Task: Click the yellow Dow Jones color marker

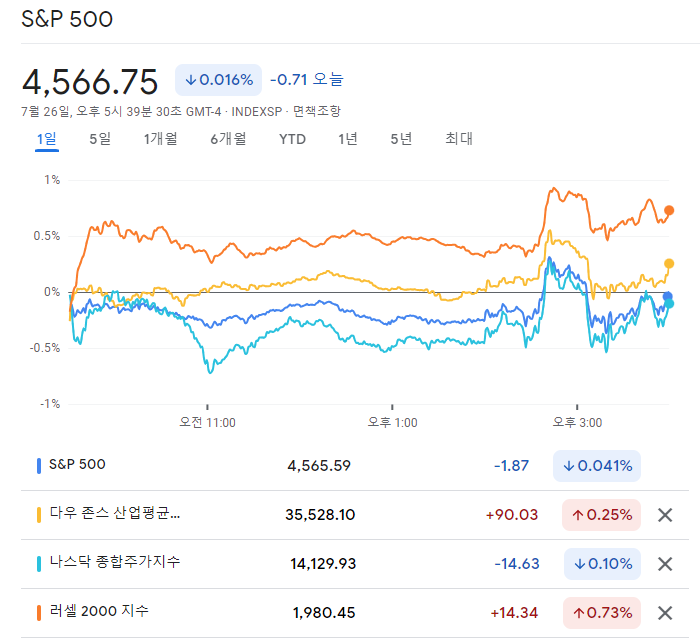Action: (39, 515)
